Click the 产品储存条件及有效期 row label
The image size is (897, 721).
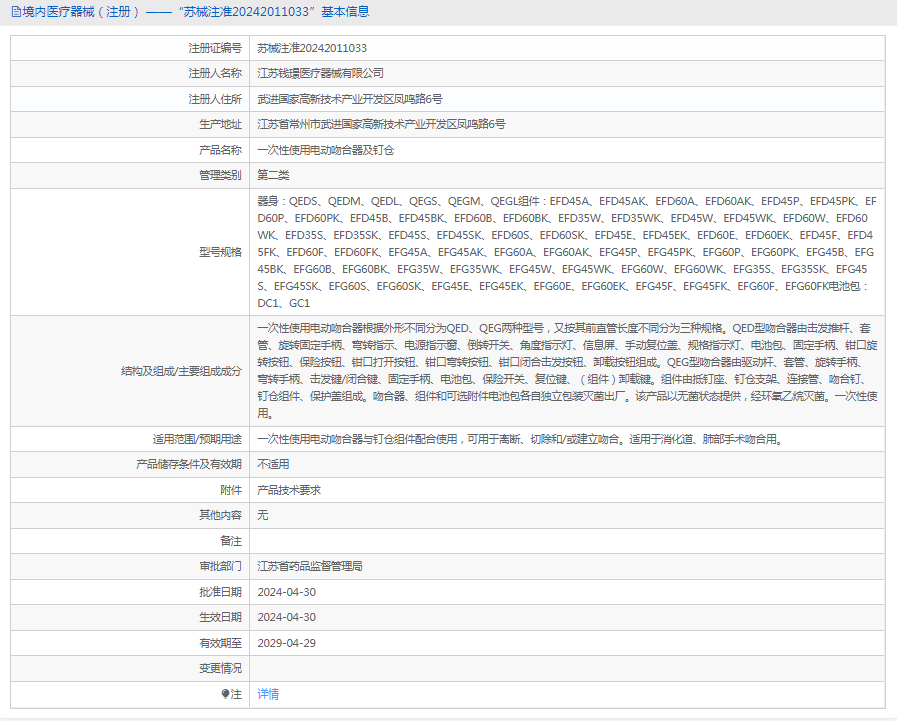point(189,464)
